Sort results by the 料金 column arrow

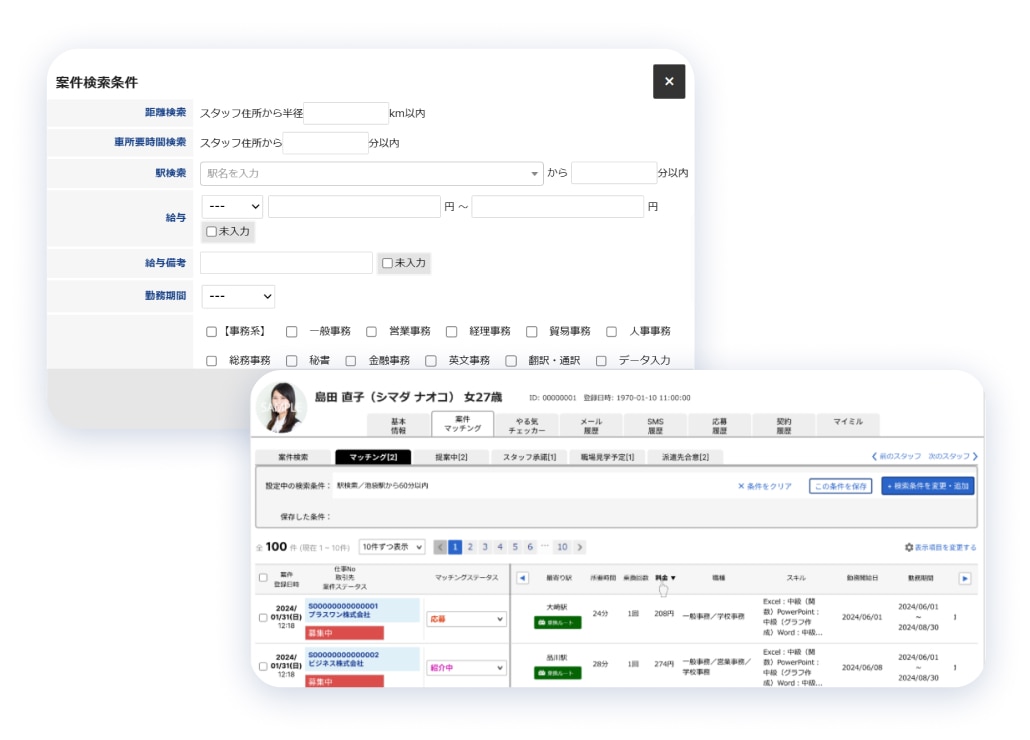pyautogui.click(x=675, y=577)
